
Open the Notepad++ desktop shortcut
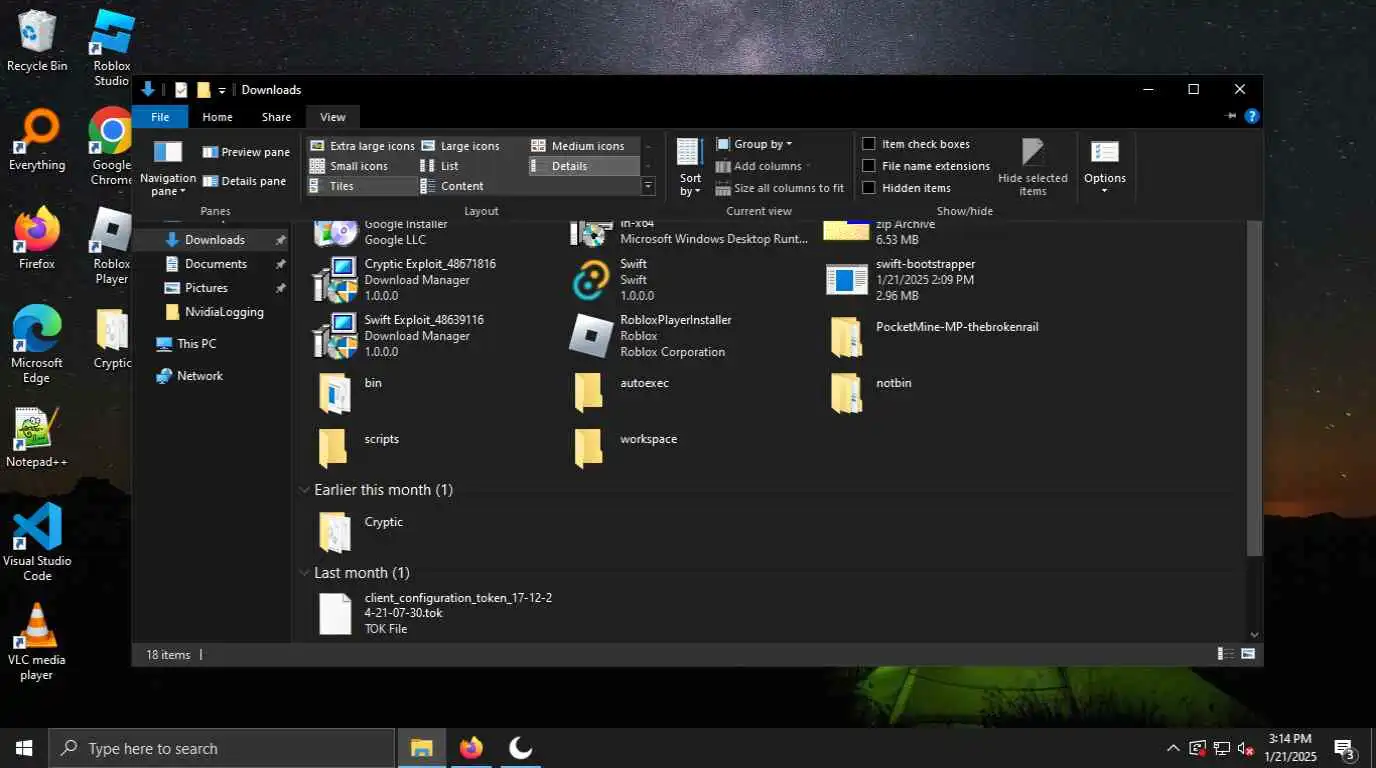tap(37, 437)
